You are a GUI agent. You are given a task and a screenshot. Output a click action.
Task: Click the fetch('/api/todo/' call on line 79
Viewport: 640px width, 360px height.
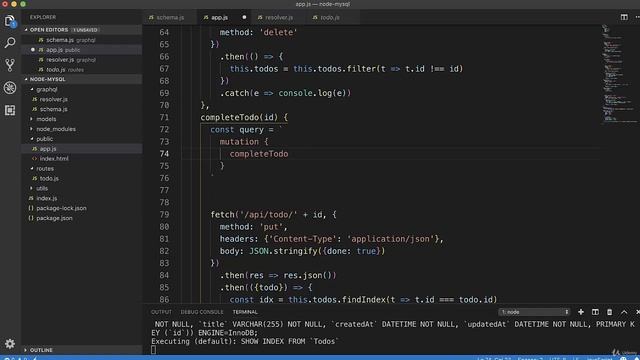273,215
